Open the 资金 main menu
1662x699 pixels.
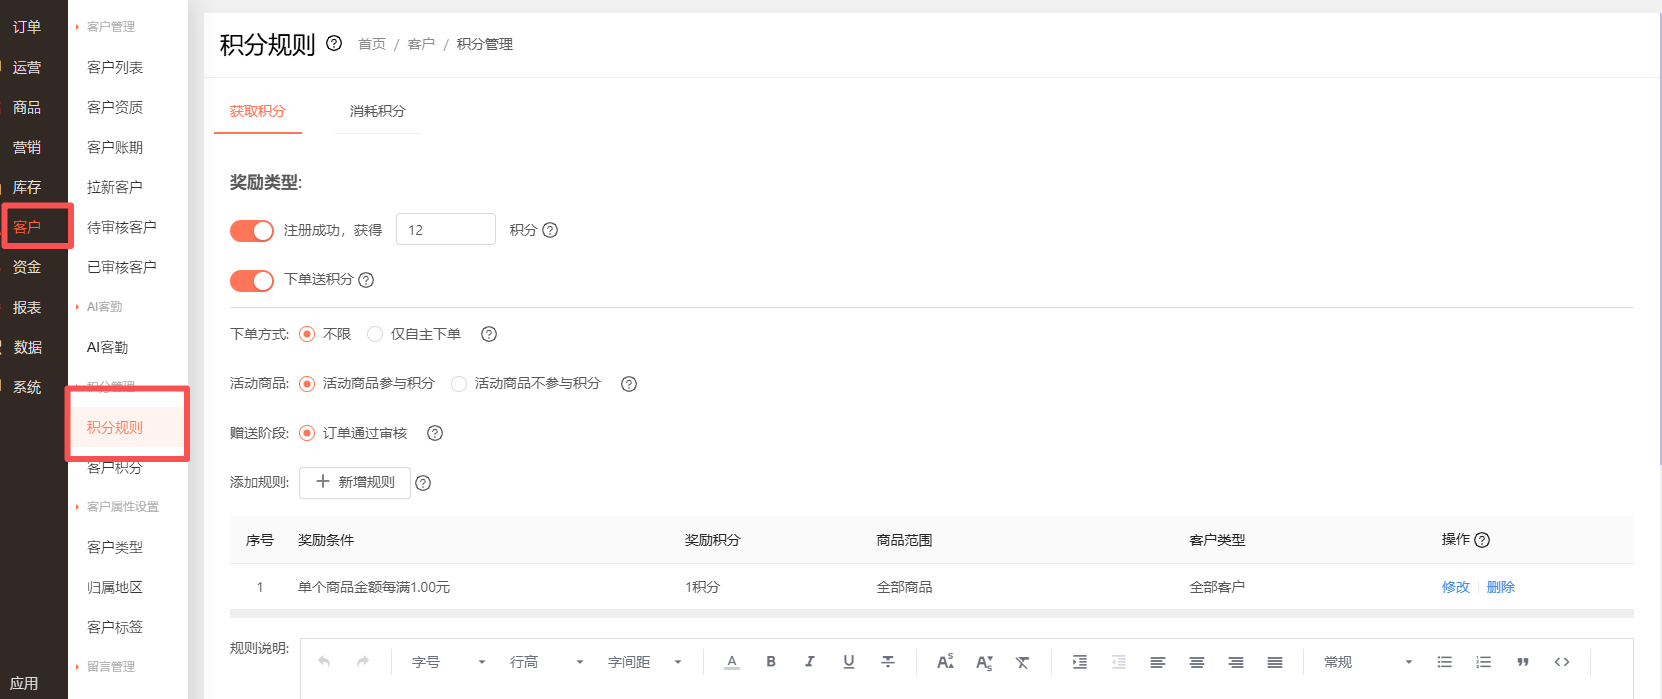(x=27, y=267)
